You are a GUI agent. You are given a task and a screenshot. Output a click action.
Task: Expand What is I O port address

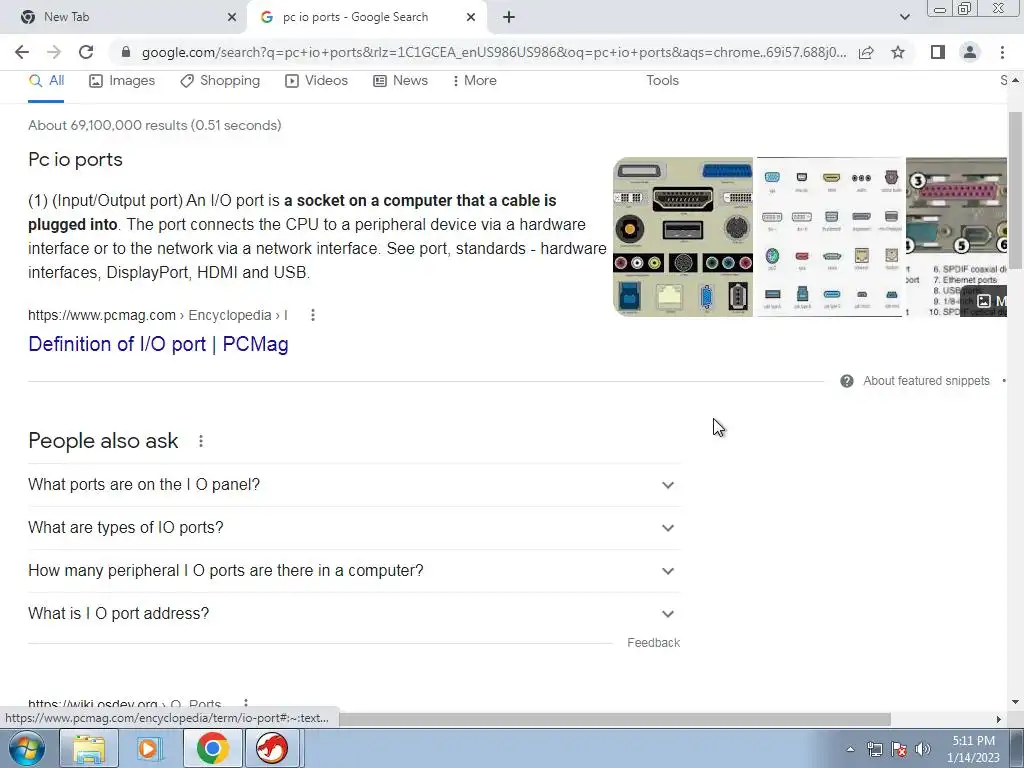point(354,614)
